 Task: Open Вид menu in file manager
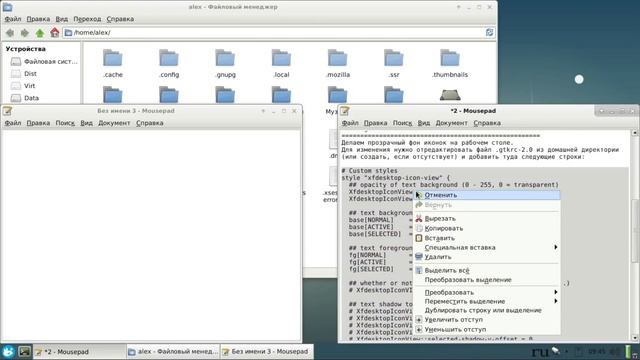click(62, 19)
